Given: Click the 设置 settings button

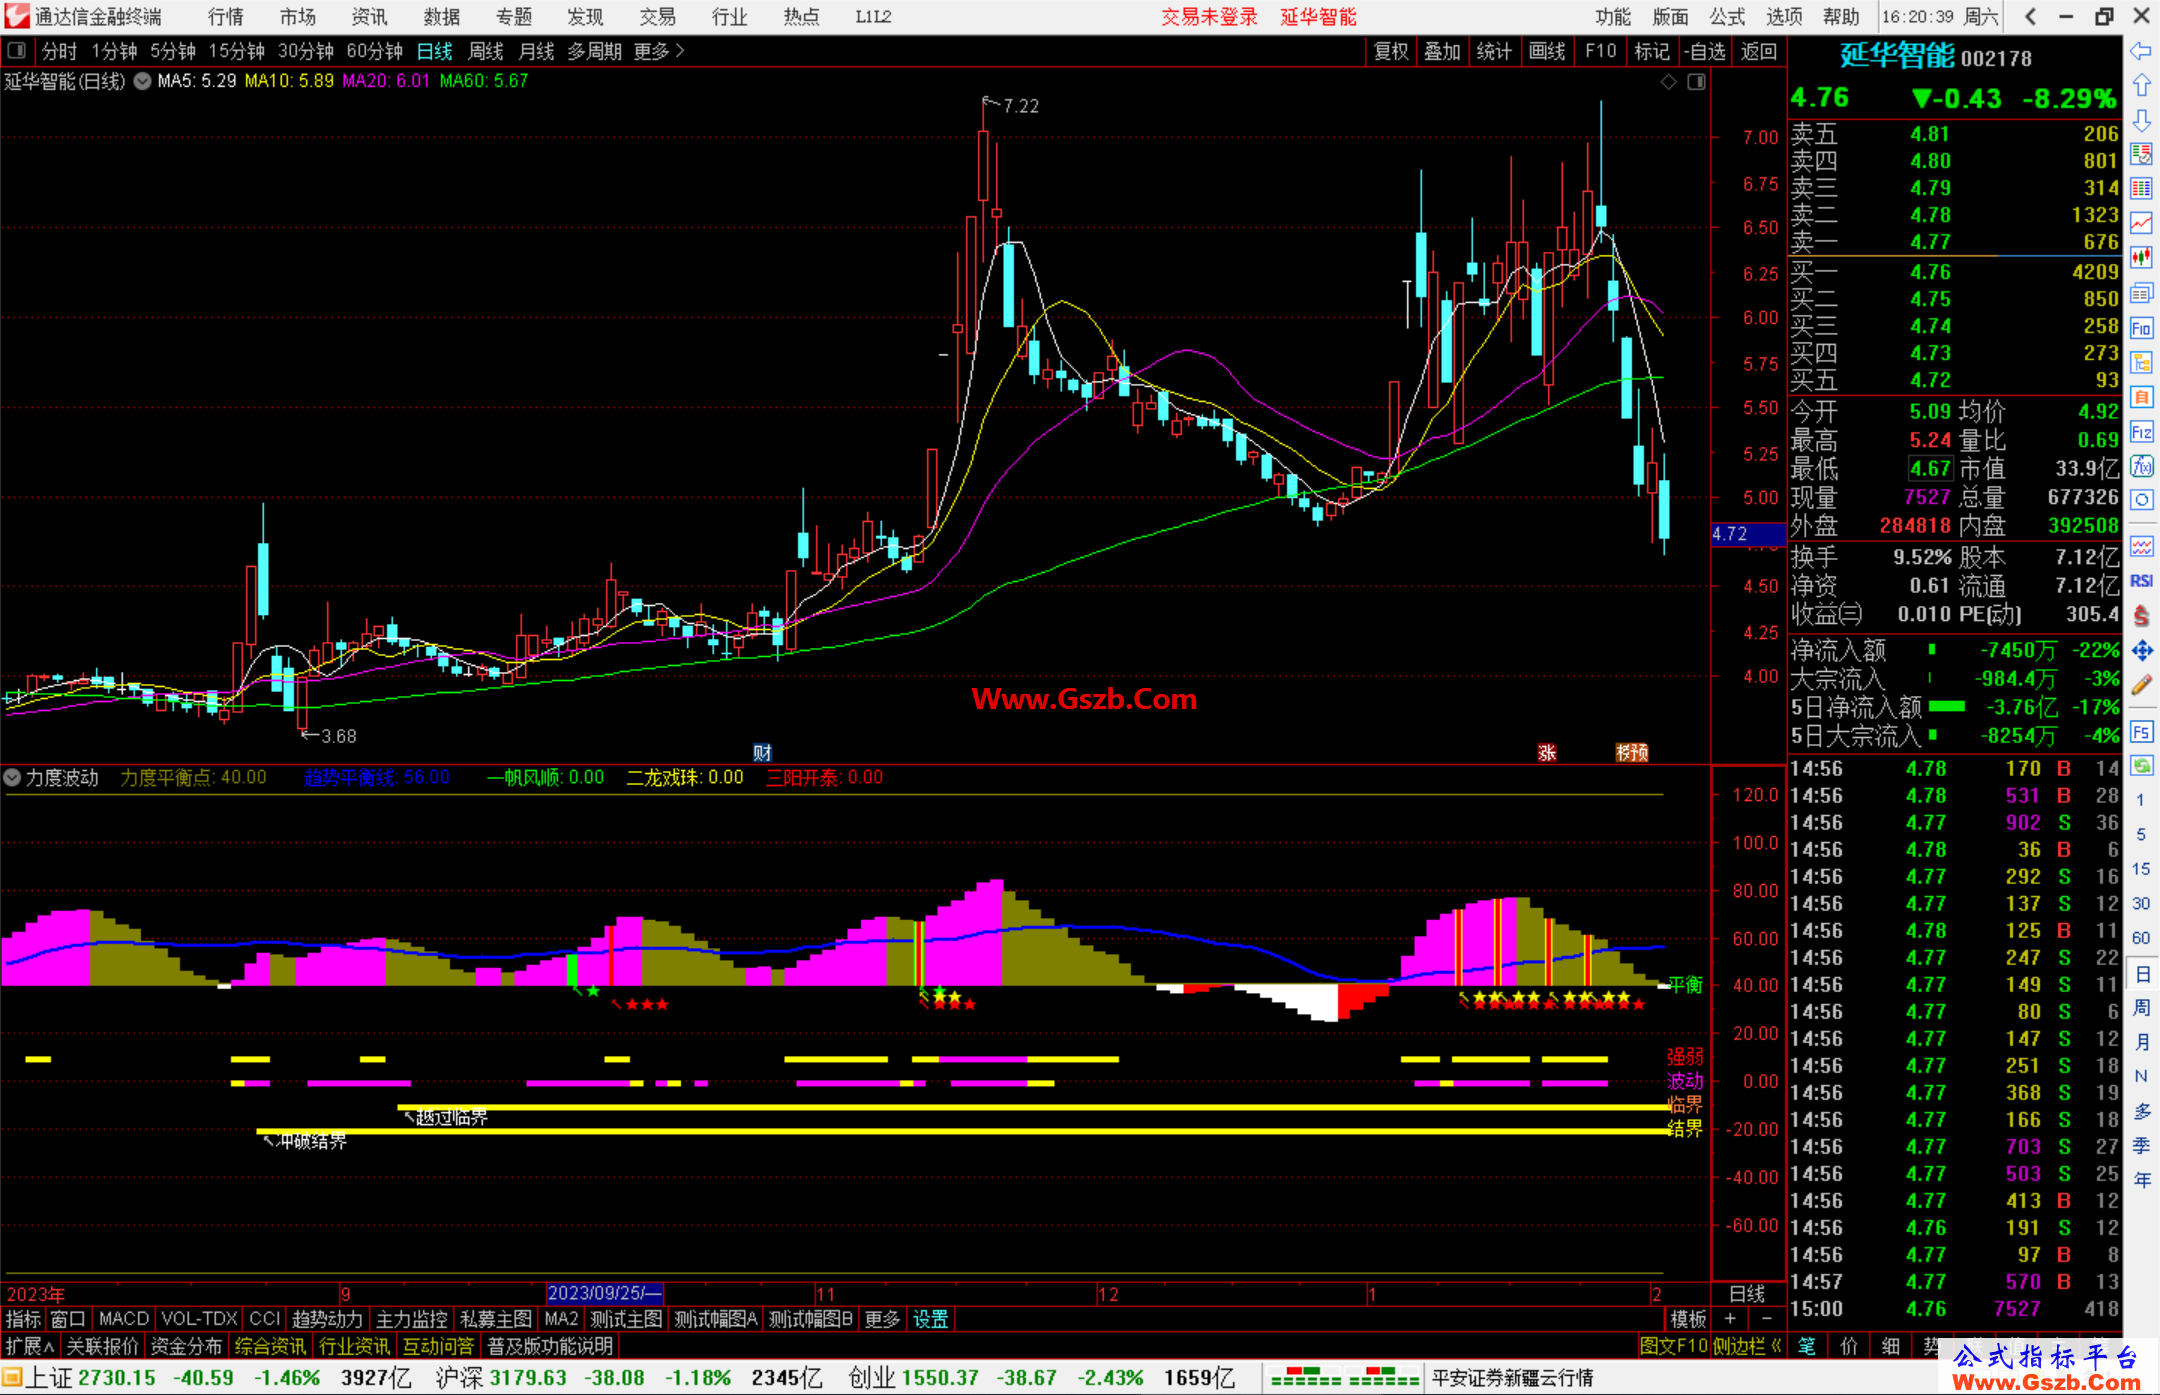Looking at the screenshot, I should [x=930, y=1319].
